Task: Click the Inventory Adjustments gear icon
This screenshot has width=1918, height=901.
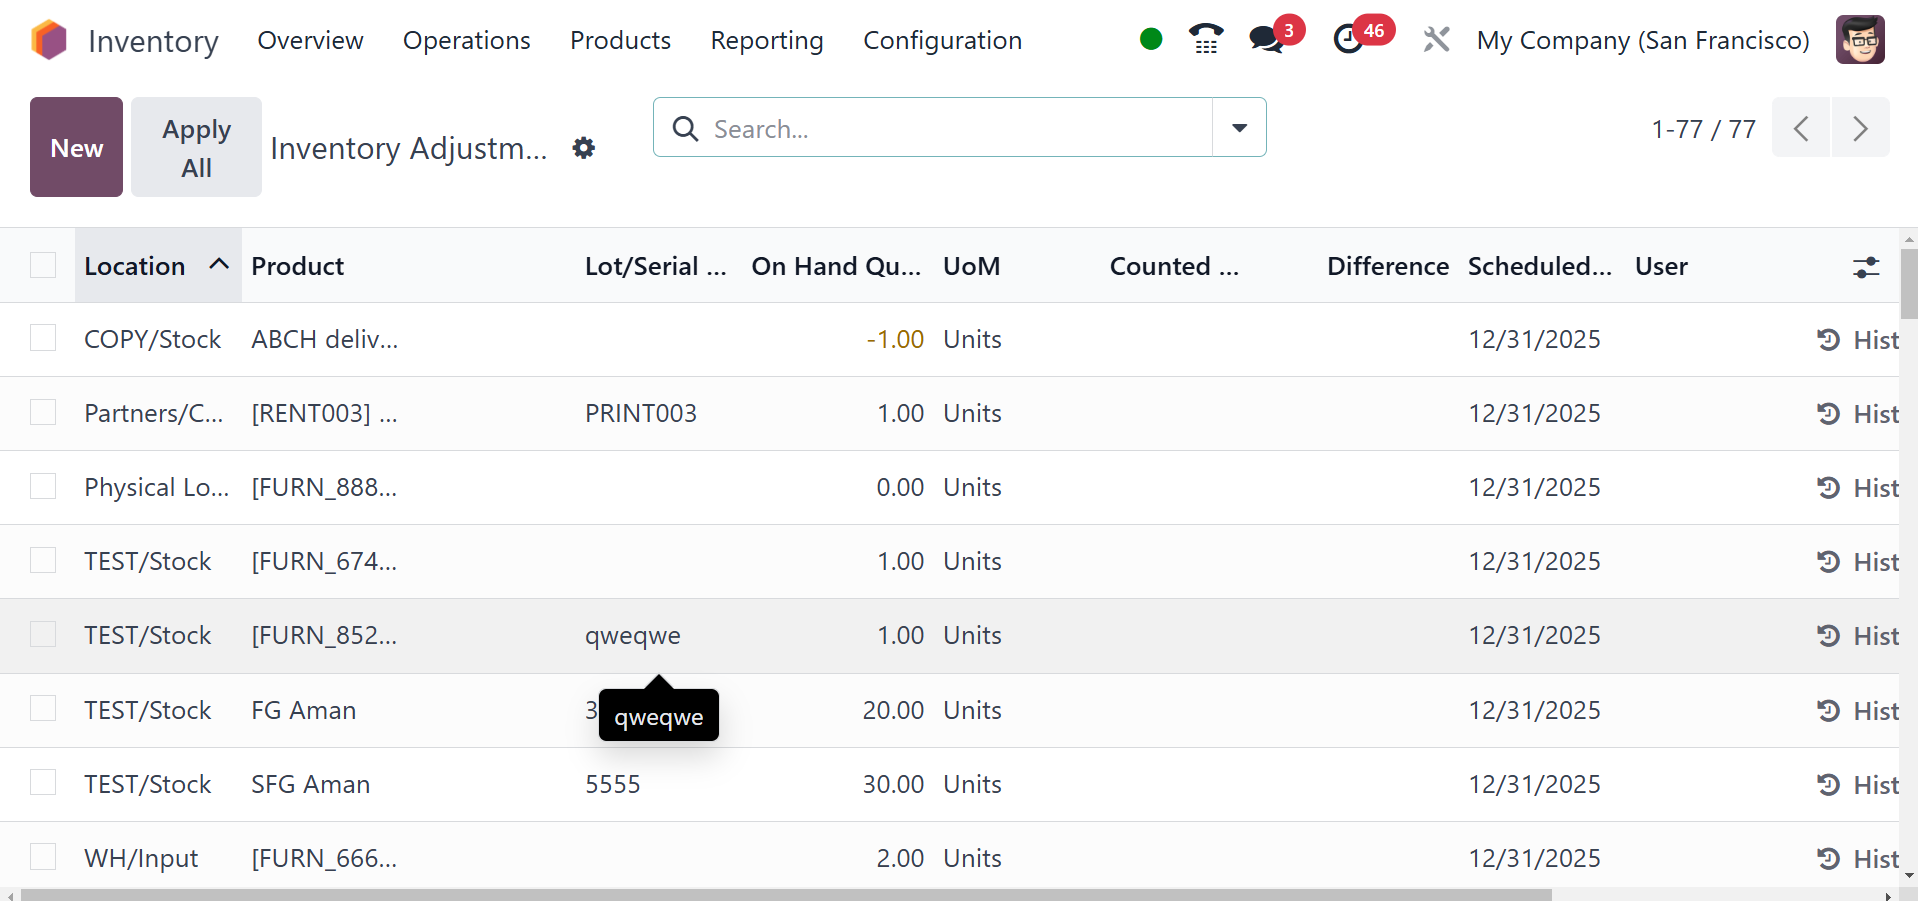Action: coord(584,148)
